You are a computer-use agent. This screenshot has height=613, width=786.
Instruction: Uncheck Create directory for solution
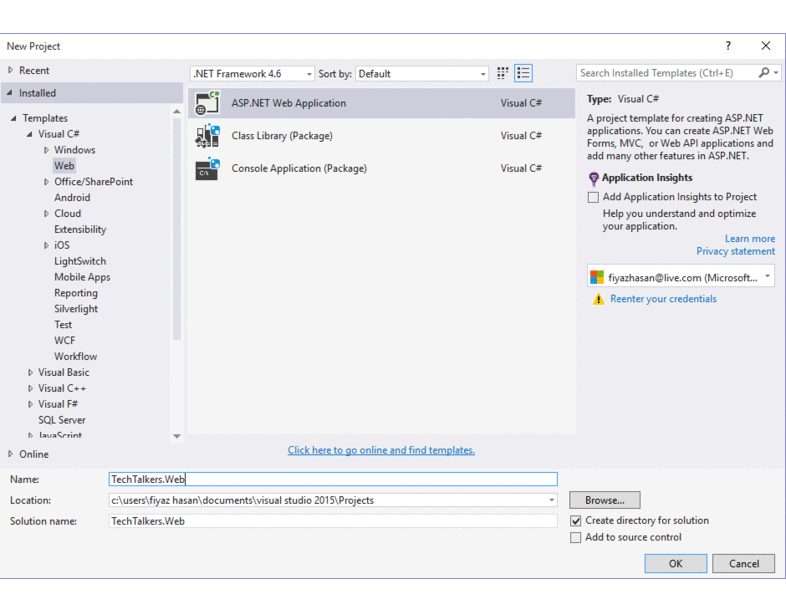(x=575, y=521)
